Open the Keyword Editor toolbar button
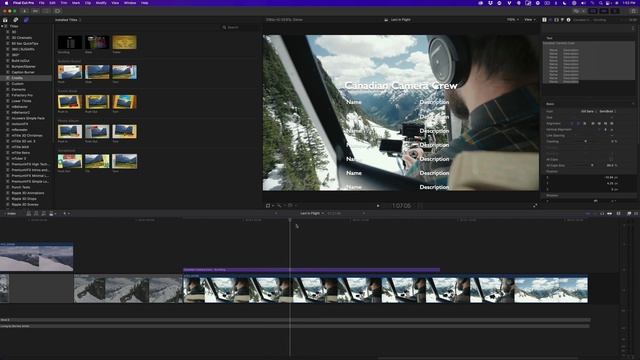The width and height of the screenshot is (640, 360). pyautogui.click(x=35, y=11)
